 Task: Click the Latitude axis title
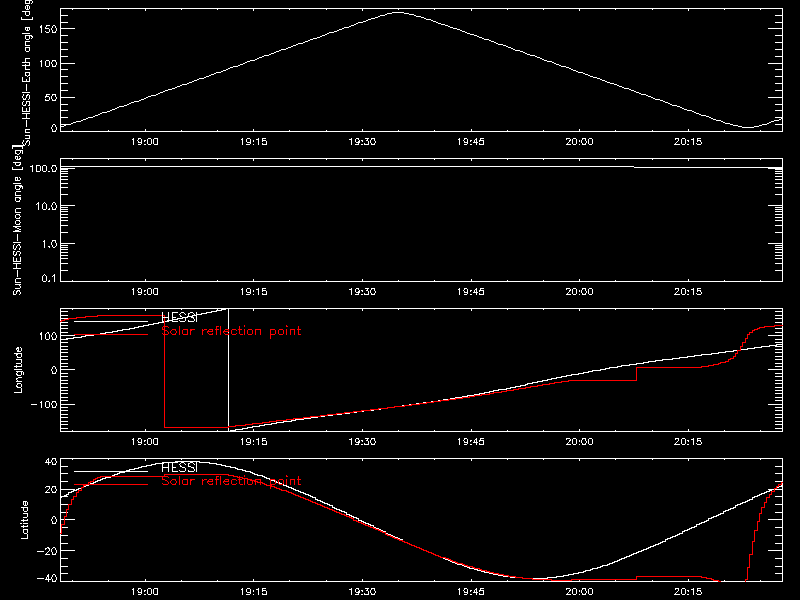24,519
